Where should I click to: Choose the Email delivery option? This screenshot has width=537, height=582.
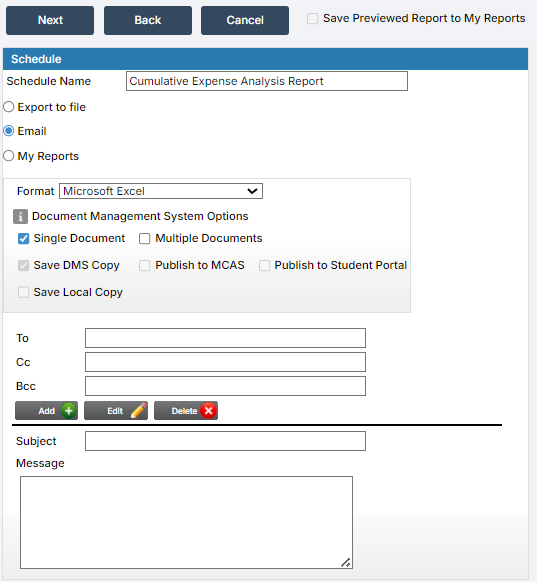9,131
